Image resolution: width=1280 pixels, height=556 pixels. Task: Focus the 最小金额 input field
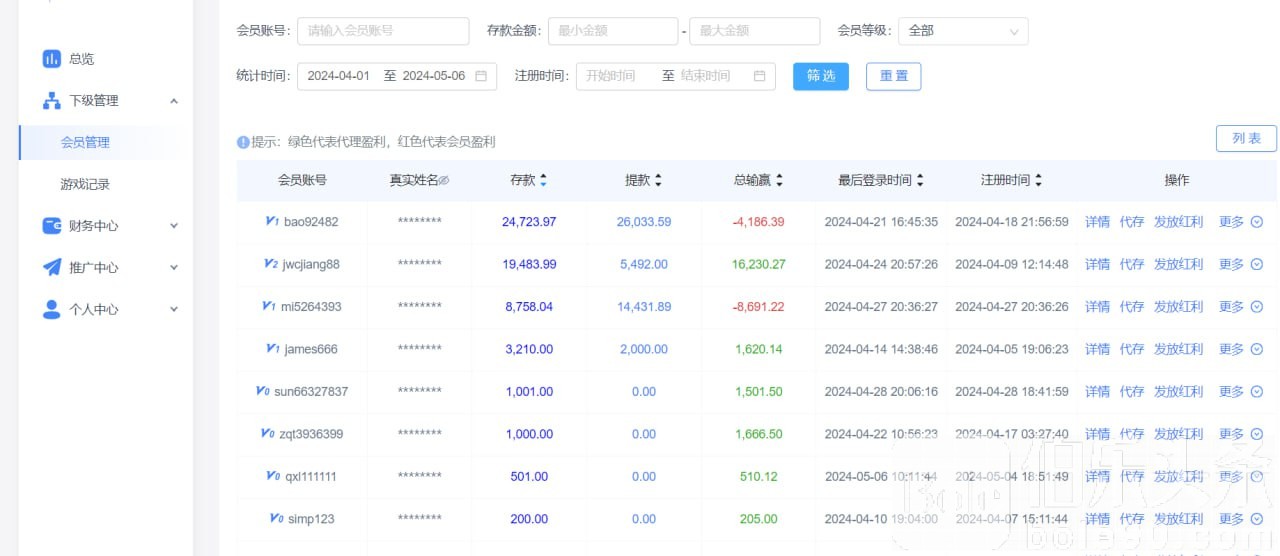click(613, 31)
